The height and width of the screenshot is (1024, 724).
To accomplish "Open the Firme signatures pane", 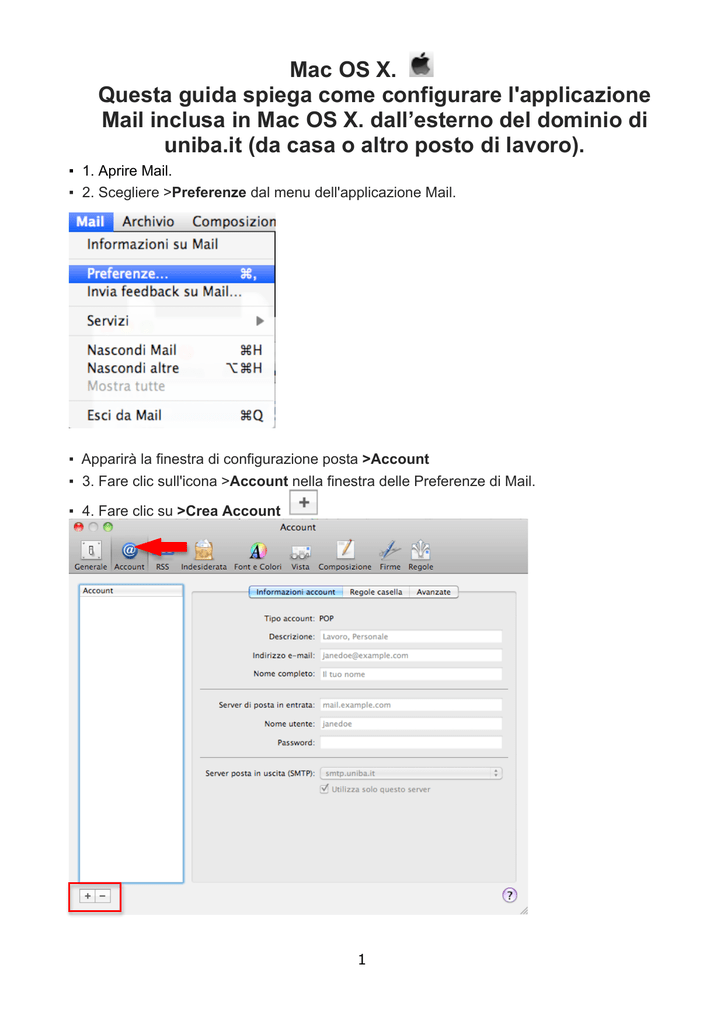I will tap(390, 556).
